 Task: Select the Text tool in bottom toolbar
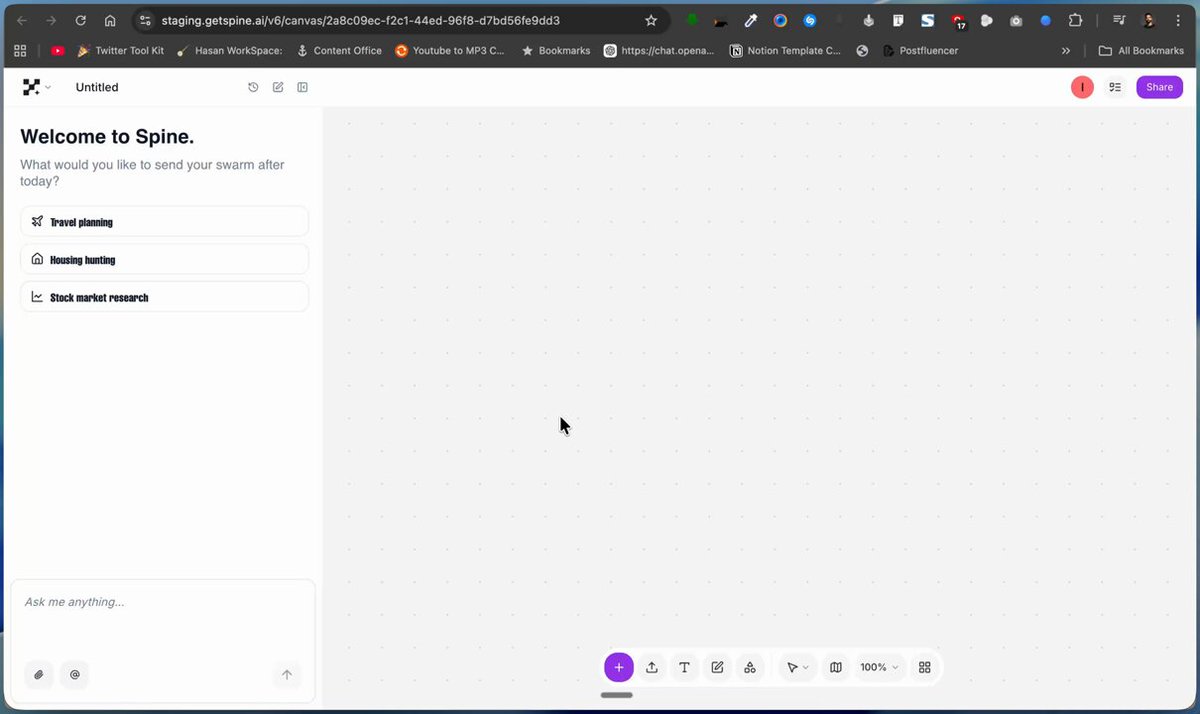(x=684, y=667)
